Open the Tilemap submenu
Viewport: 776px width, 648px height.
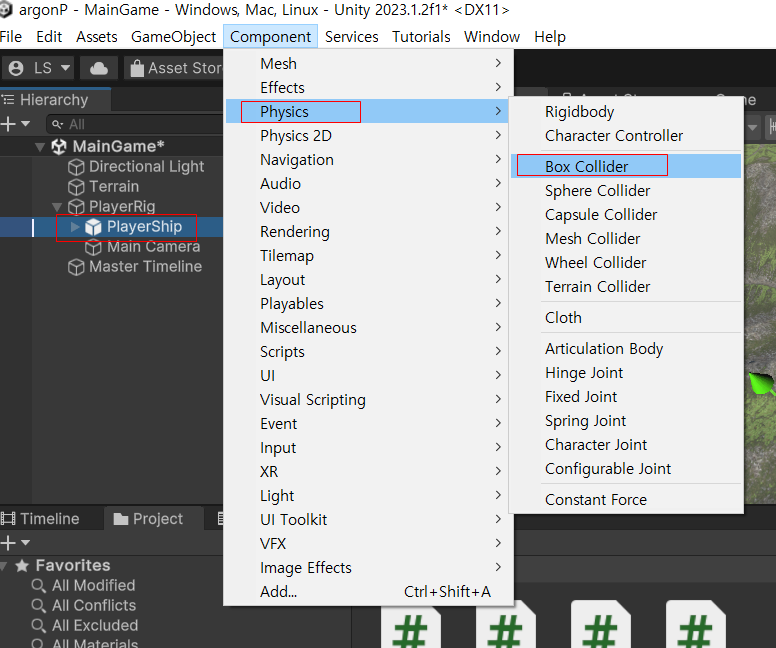coord(368,255)
